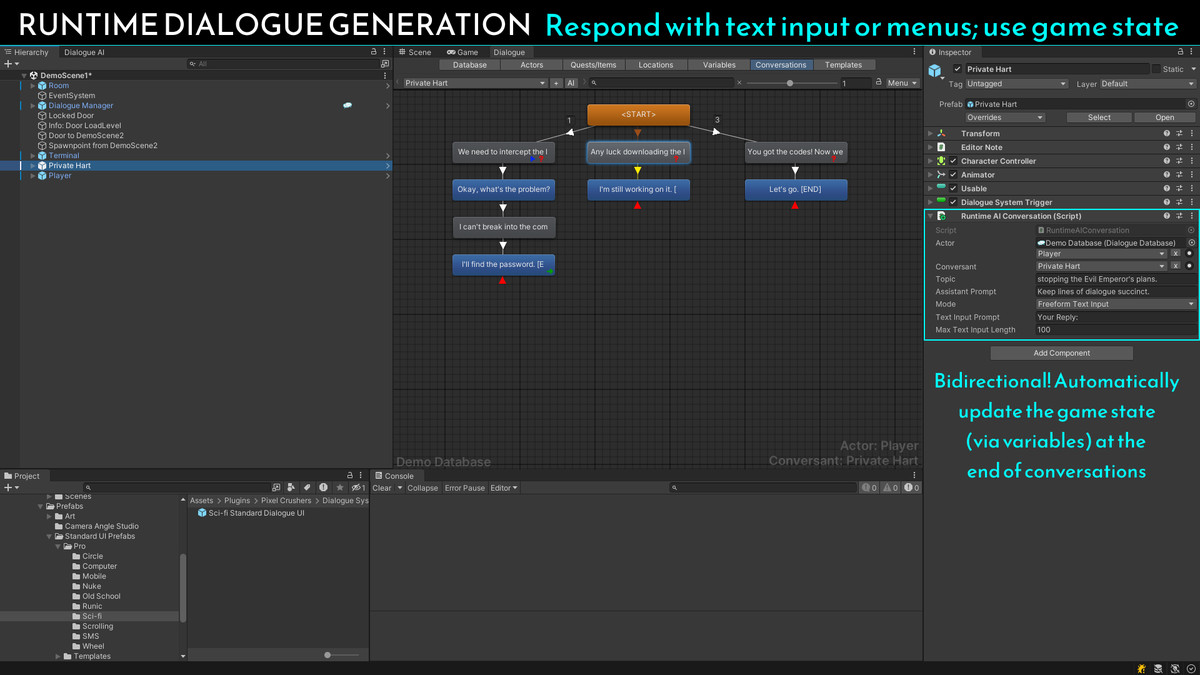Click the prefab Open button
Viewport: 1200px width, 675px height.
pyautogui.click(x=1165, y=117)
